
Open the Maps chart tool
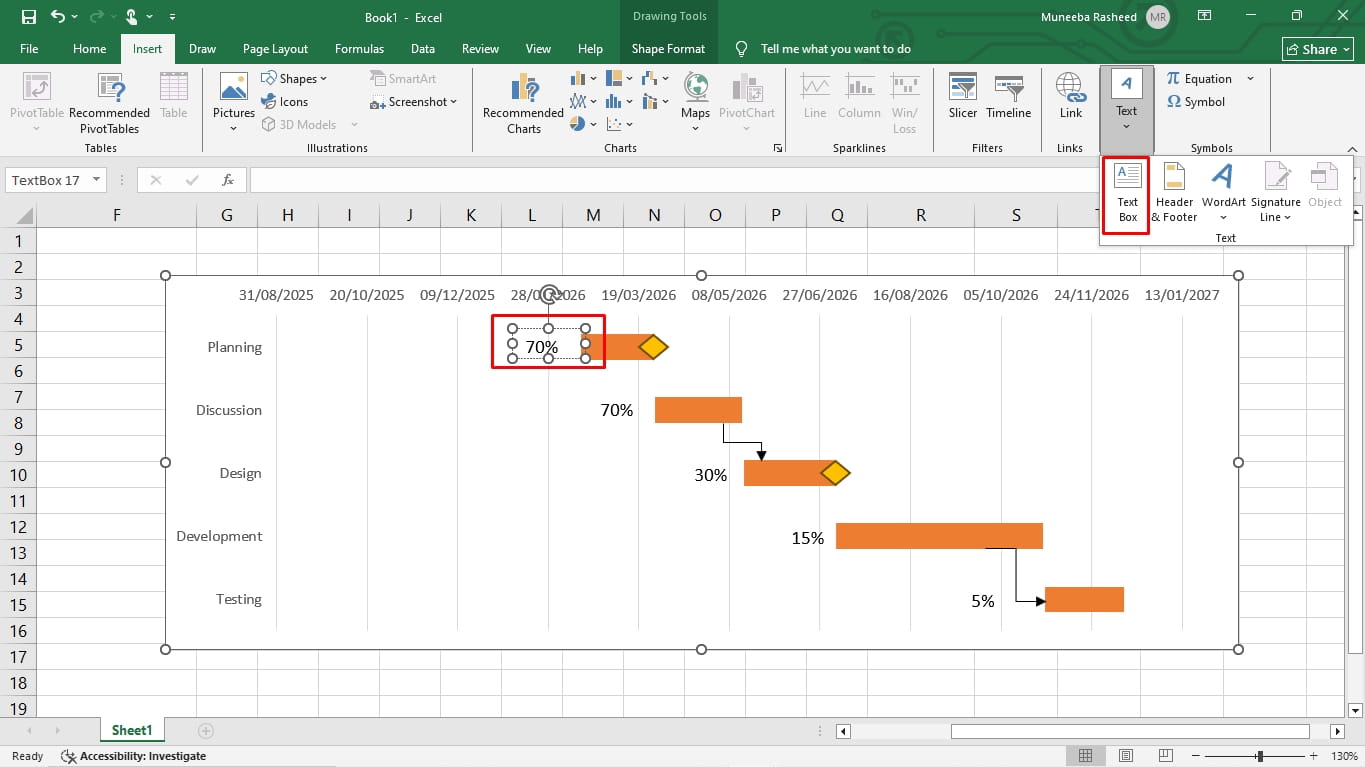point(695,102)
